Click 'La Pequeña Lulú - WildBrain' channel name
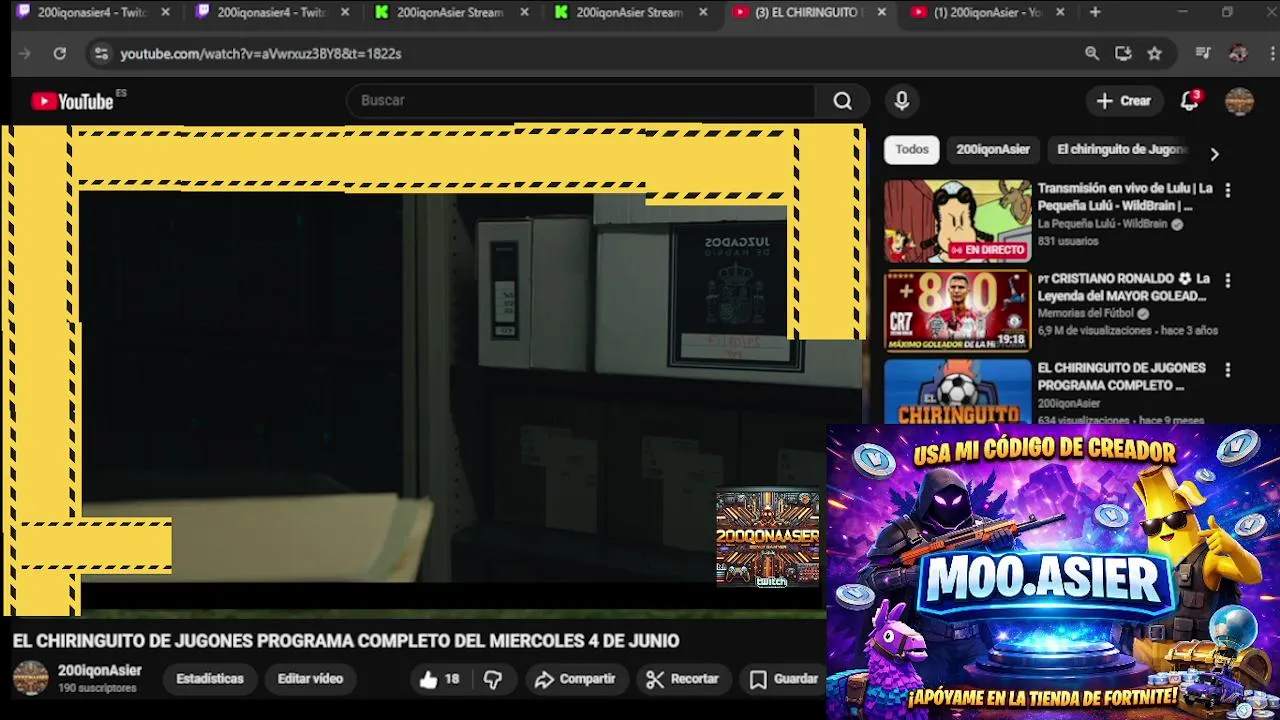The image size is (1280, 720). [x=1102, y=224]
